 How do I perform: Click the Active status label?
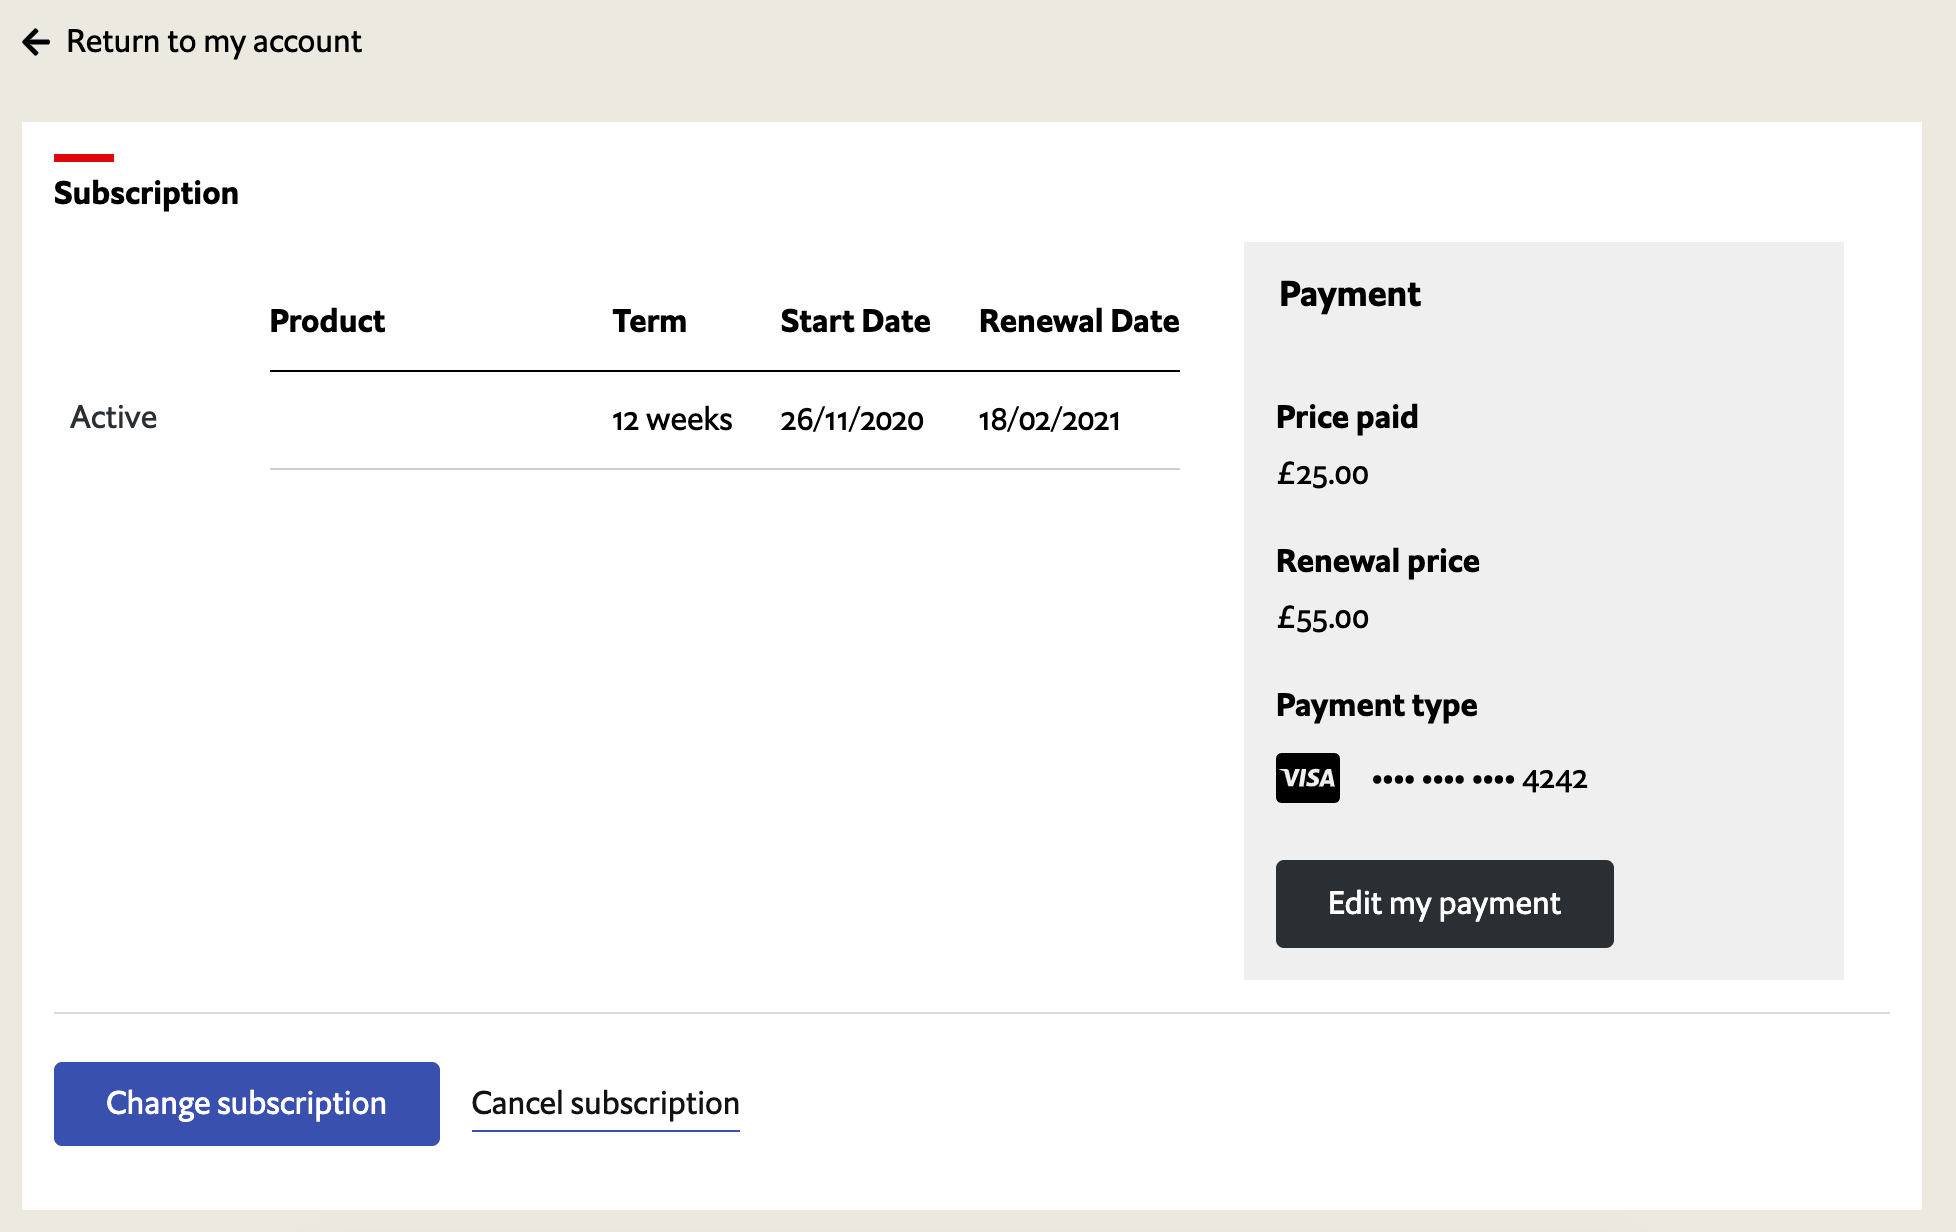tap(114, 417)
